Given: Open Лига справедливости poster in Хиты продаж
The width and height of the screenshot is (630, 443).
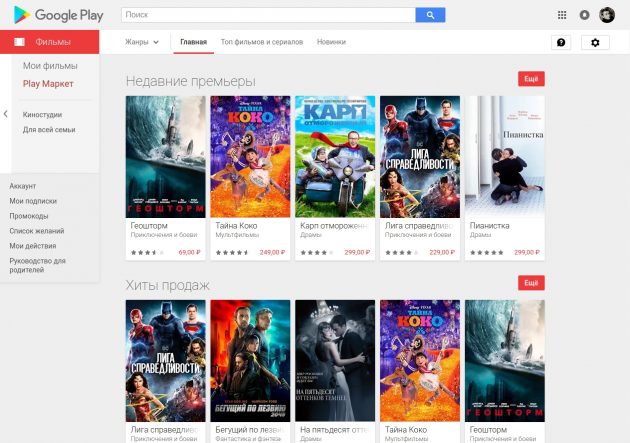Looking at the screenshot, I should 166,361.
